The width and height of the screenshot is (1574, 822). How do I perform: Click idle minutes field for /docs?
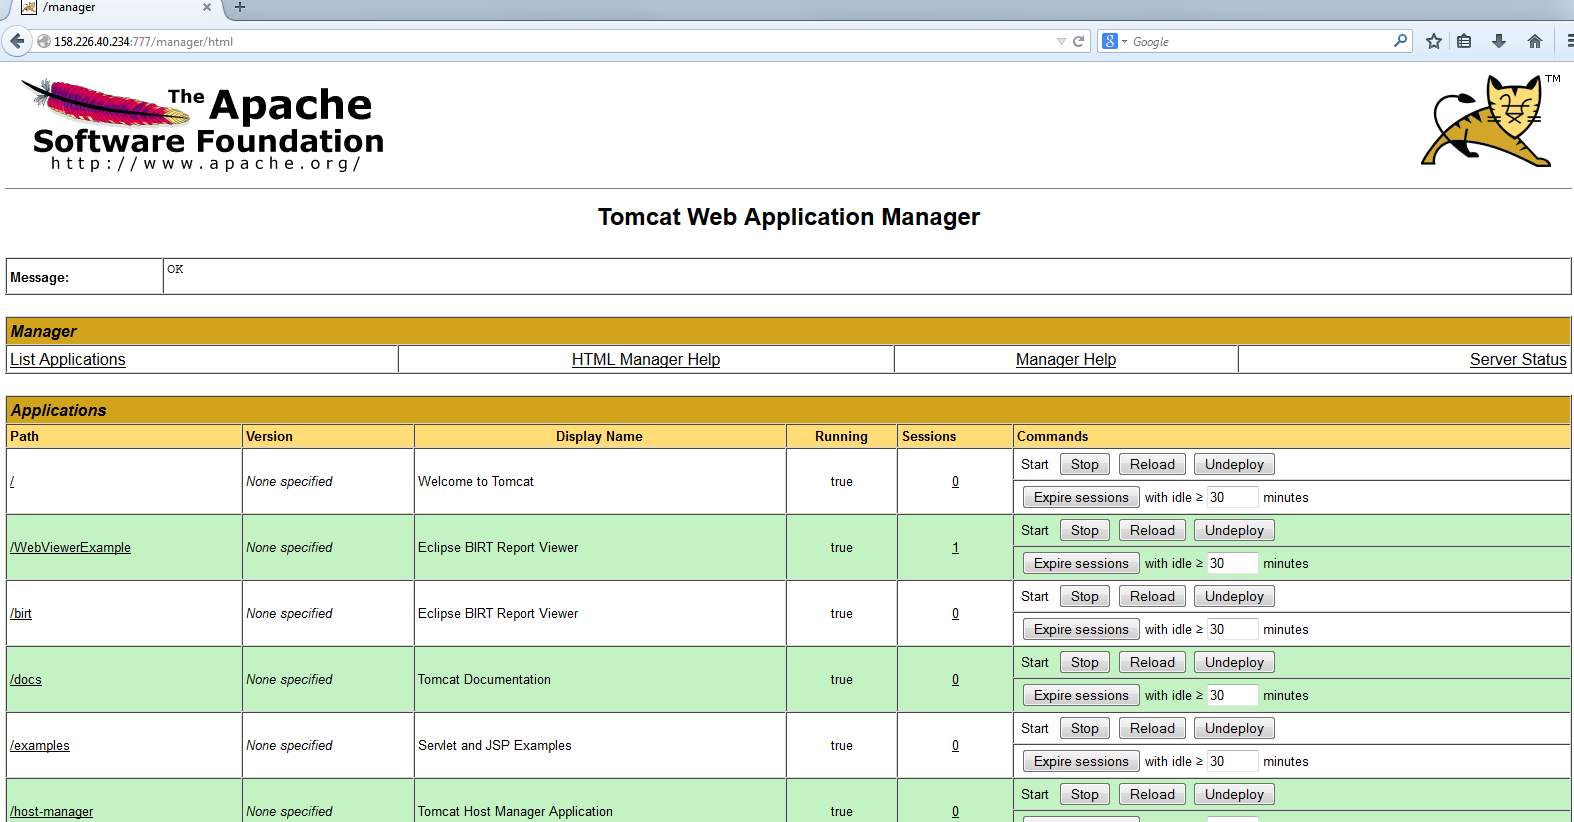click(1232, 695)
